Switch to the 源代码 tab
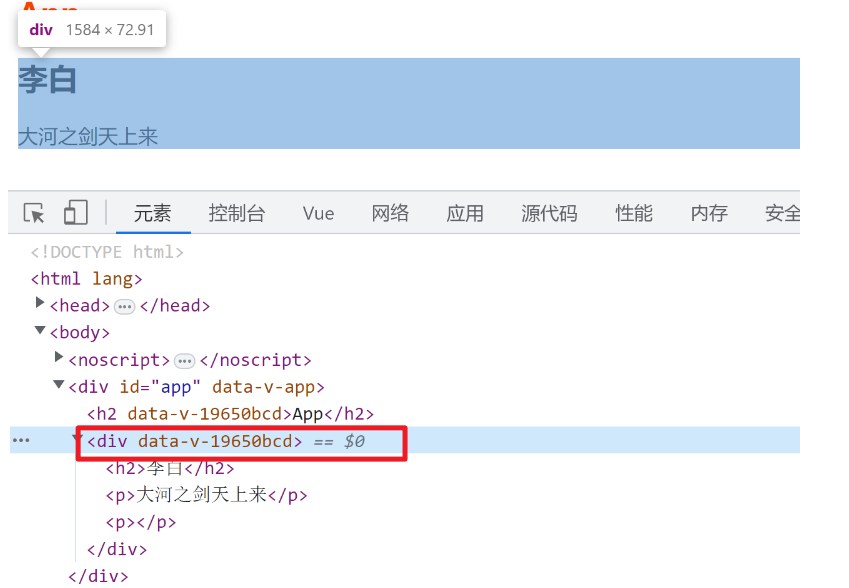The width and height of the screenshot is (849, 588). [549, 213]
